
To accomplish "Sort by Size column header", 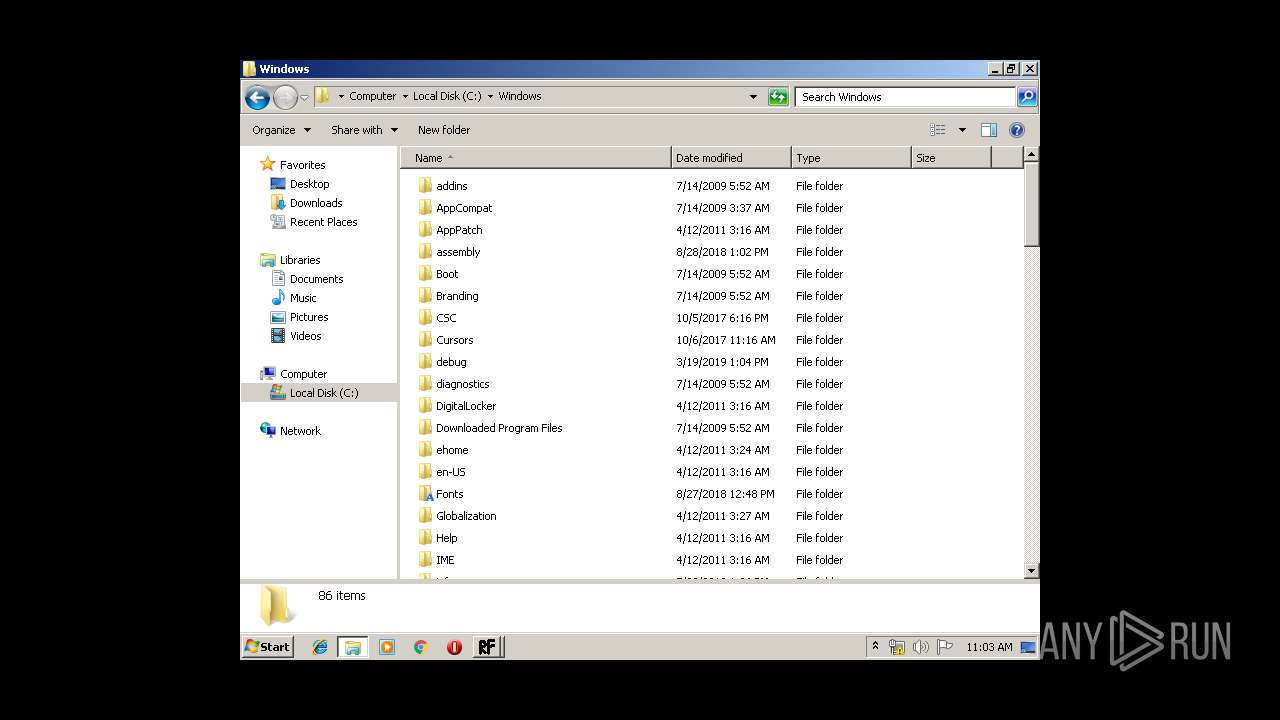I will point(951,158).
